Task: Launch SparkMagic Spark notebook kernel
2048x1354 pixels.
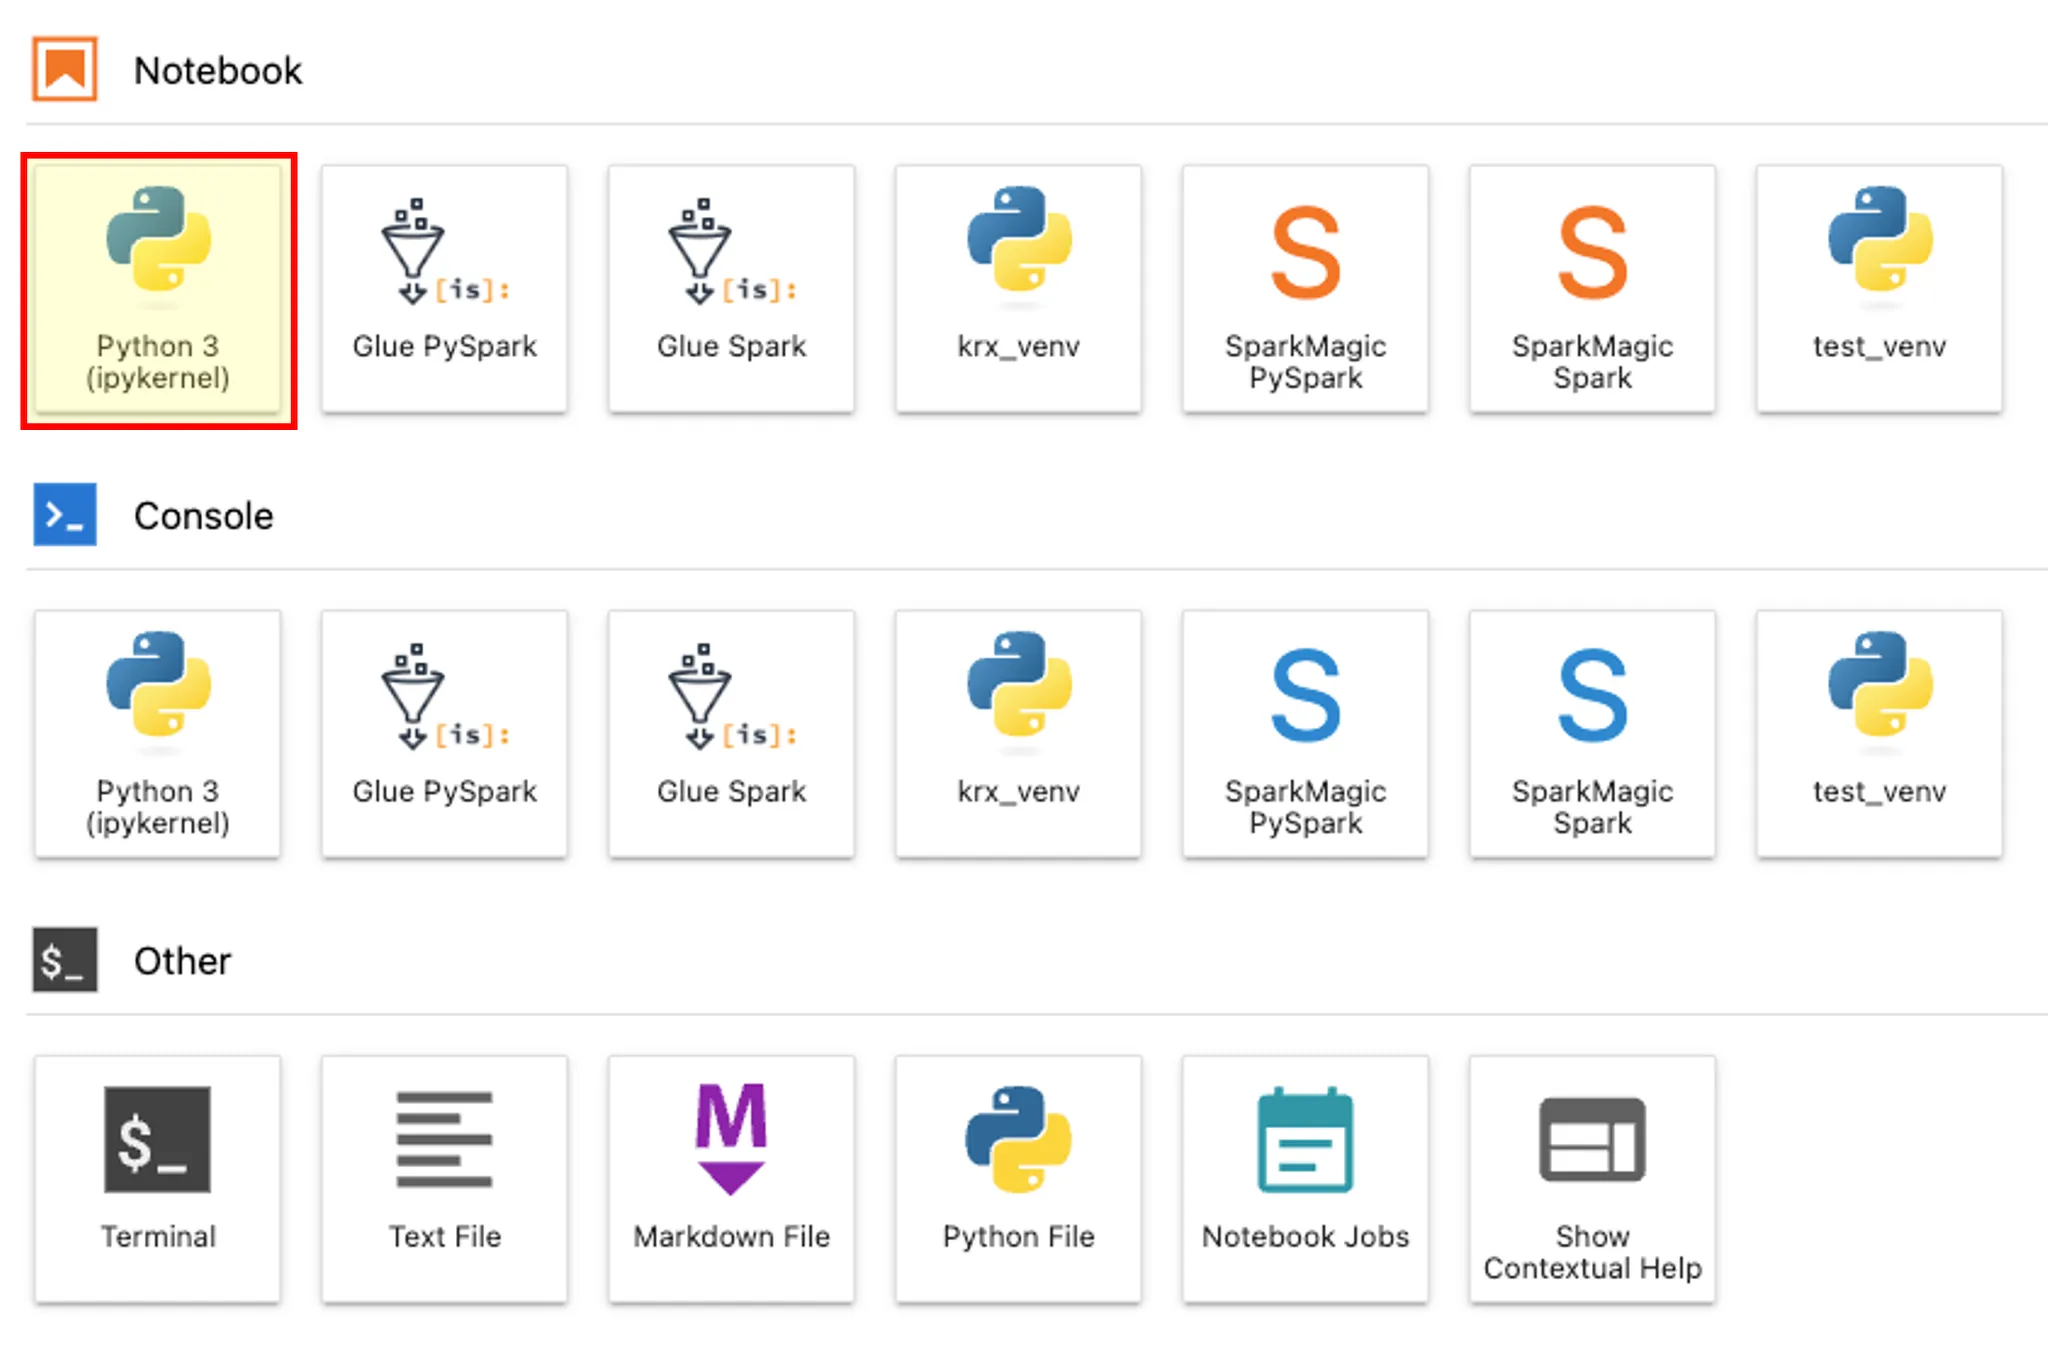Action: pyautogui.click(x=1592, y=289)
